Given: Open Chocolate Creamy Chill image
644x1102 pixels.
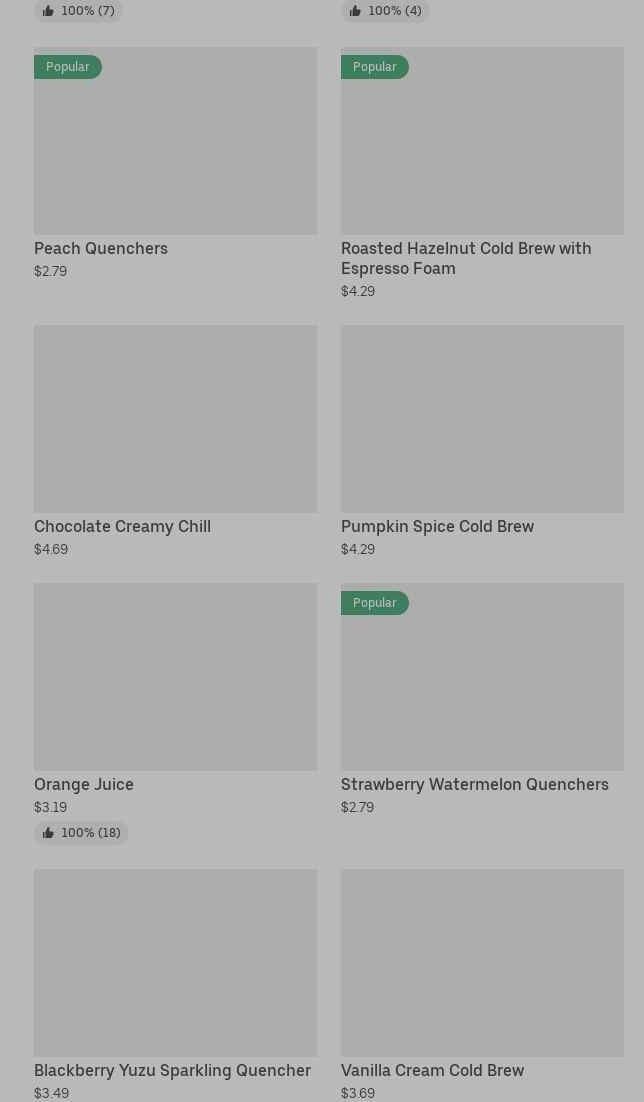Looking at the screenshot, I should [x=175, y=418].
